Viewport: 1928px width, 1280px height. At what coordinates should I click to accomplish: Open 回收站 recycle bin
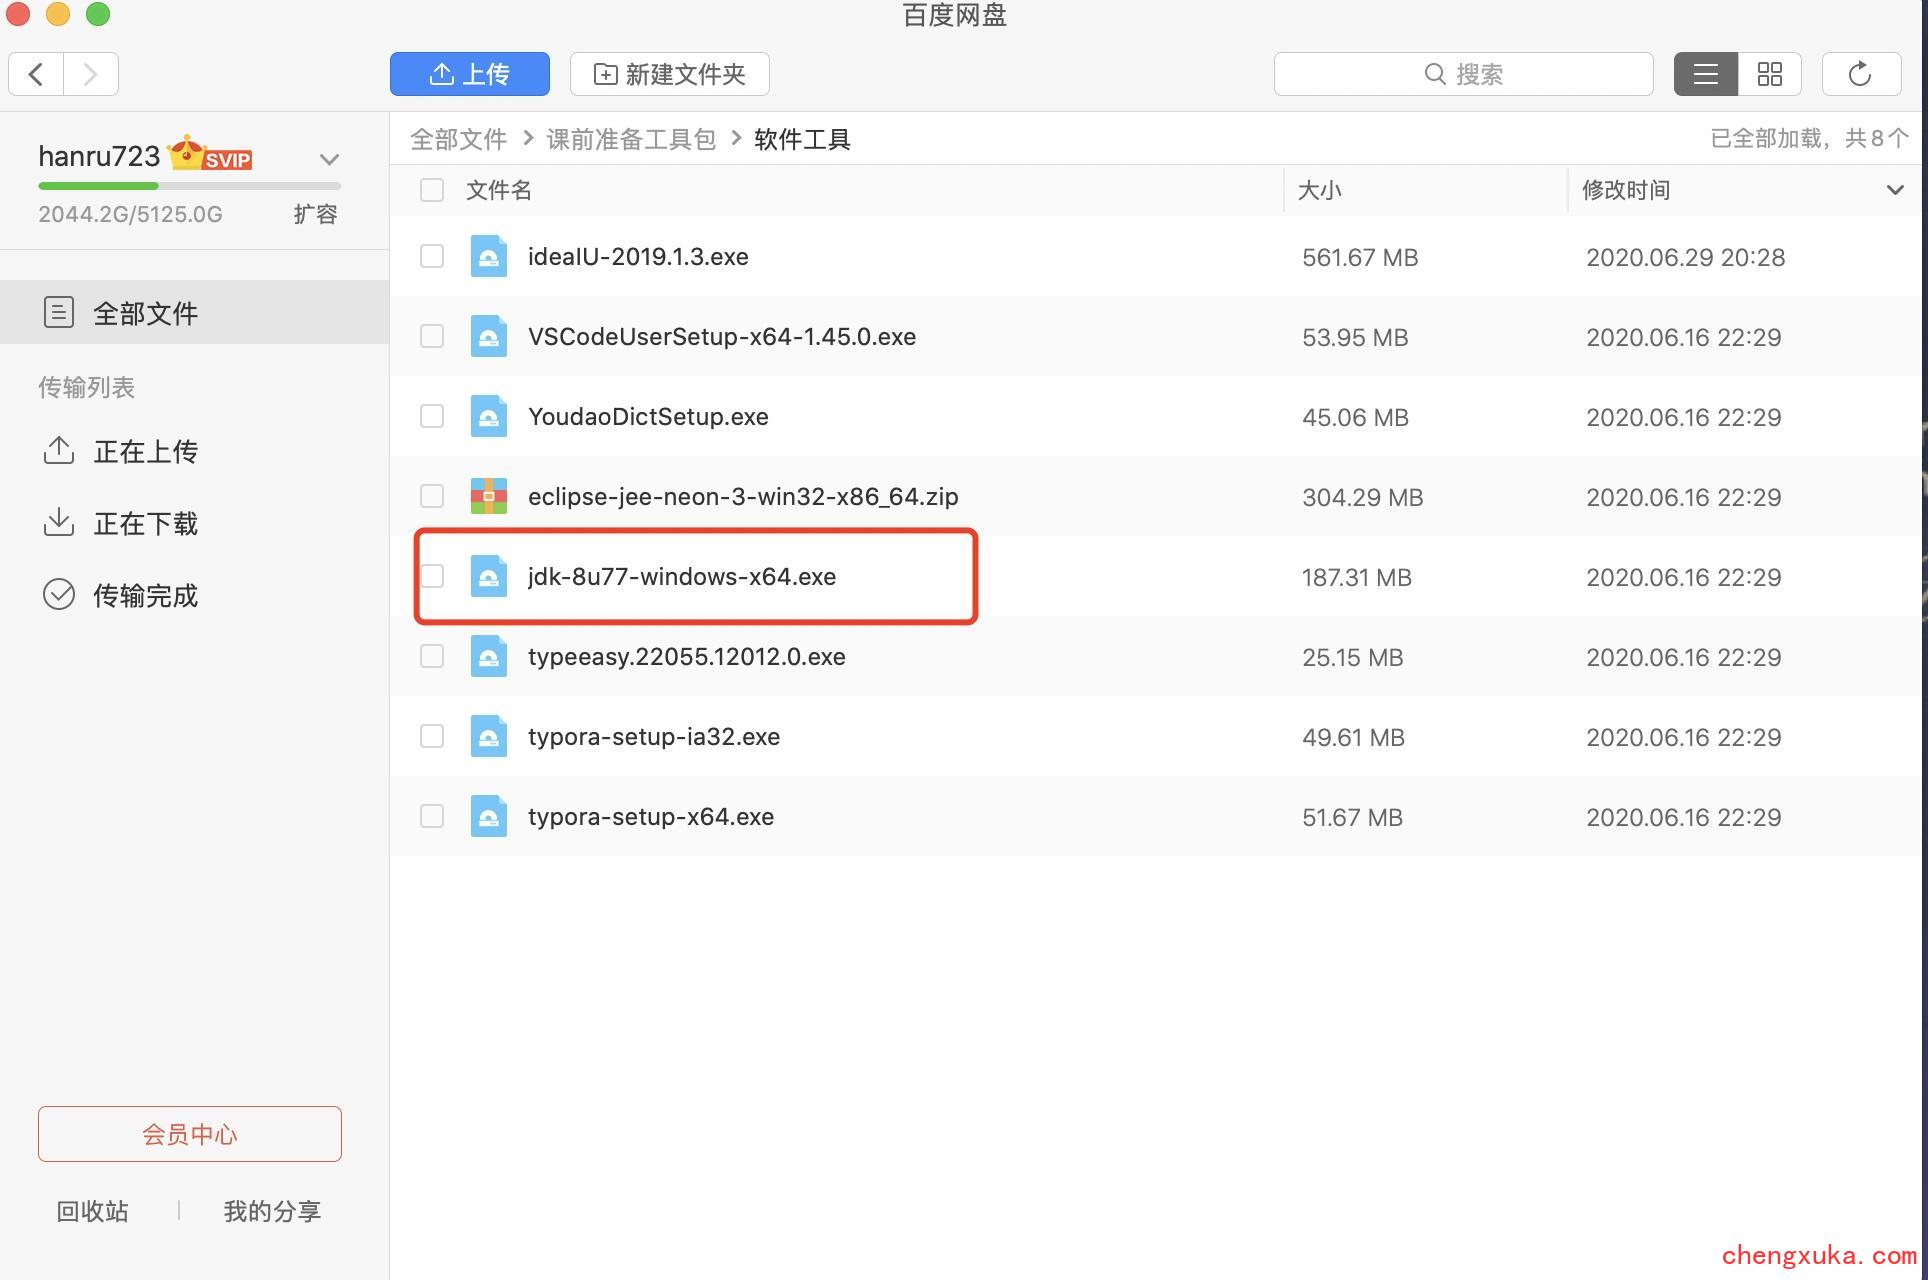pyautogui.click(x=92, y=1212)
